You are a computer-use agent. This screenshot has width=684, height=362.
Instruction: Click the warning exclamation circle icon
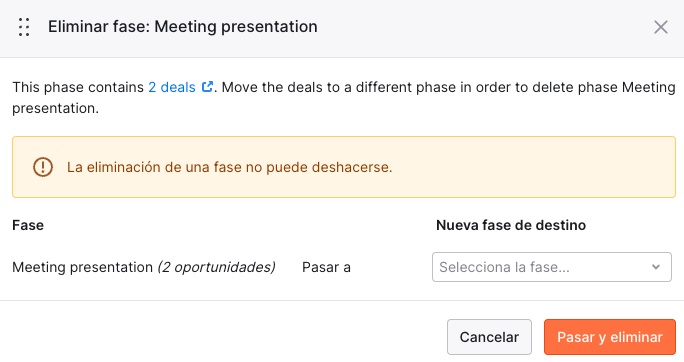(x=43, y=167)
